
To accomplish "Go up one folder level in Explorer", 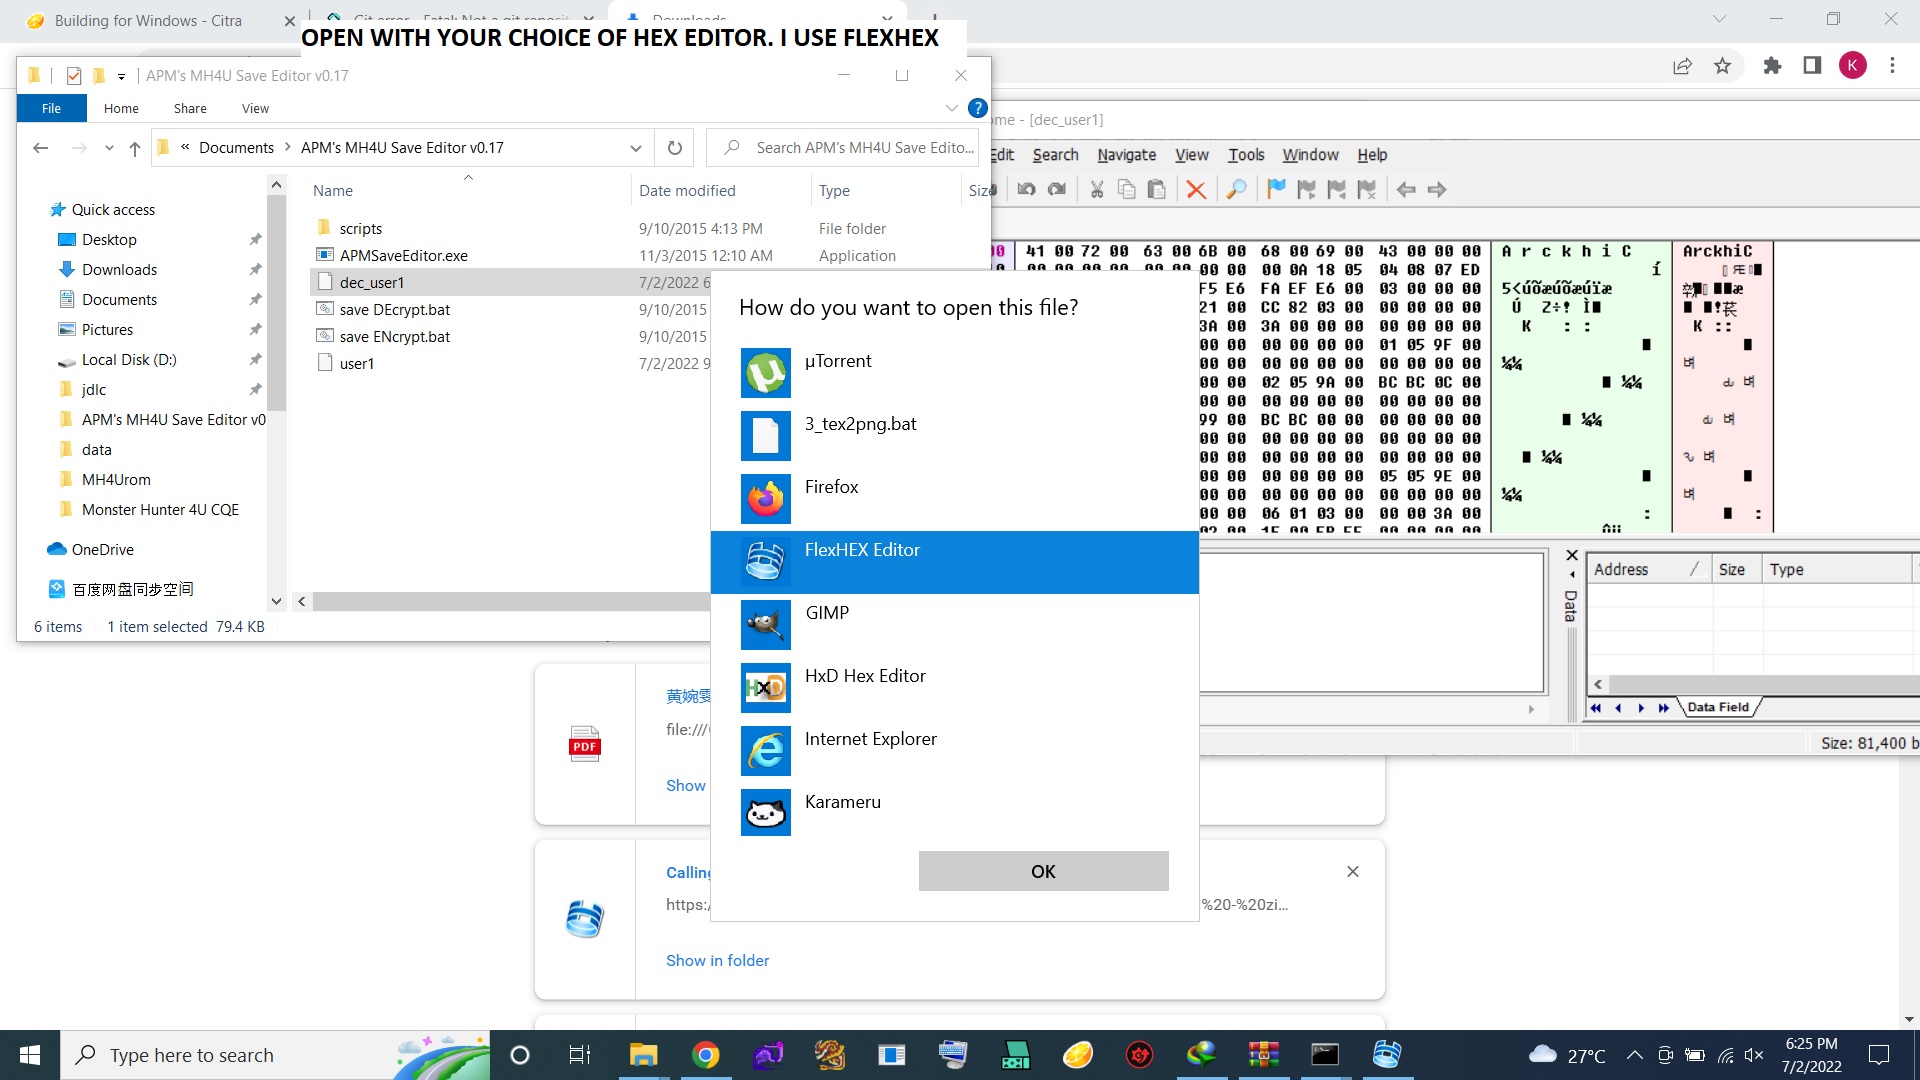I will click(135, 148).
